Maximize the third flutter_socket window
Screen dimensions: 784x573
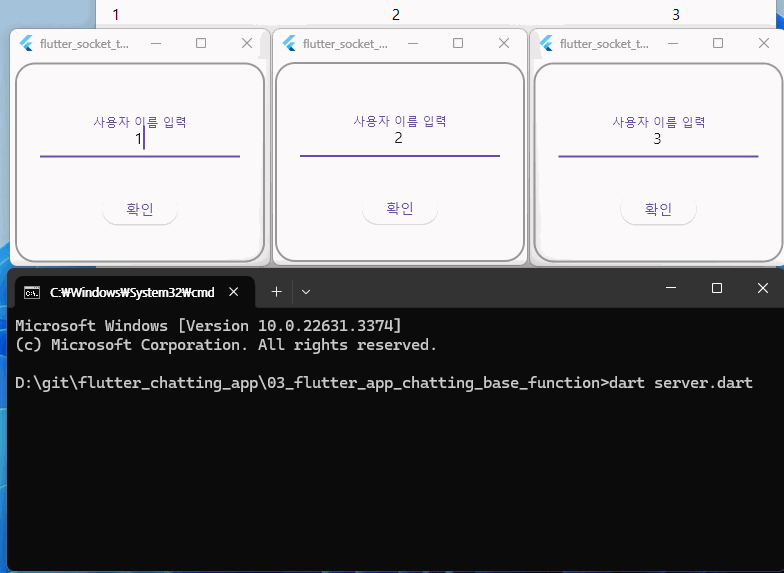[x=718, y=44]
